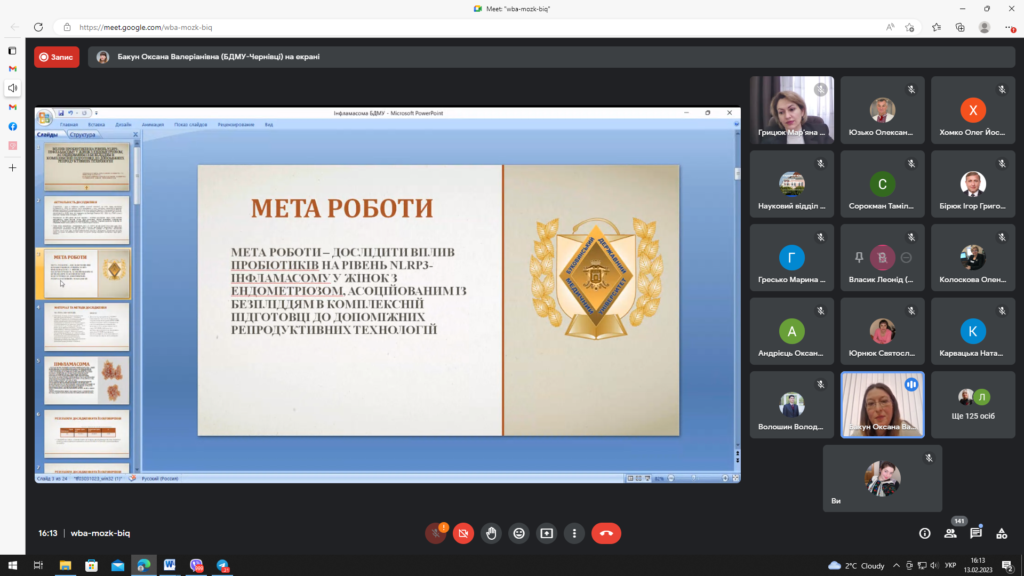The width and height of the screenshot is (1024, 576).
Task: Remove Власик Леонід using the minus icon
Action: [906, 257]
